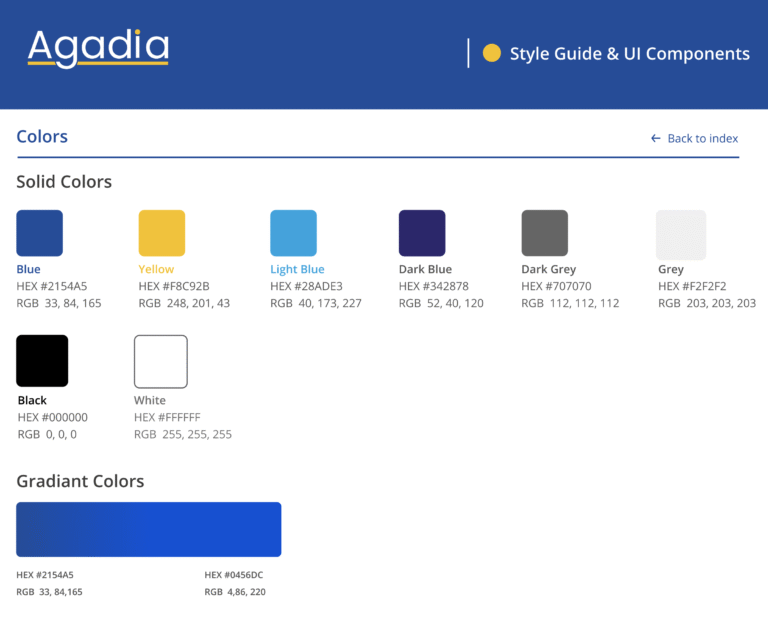
Task: Select the Blue color swatch
Action: 39,233
